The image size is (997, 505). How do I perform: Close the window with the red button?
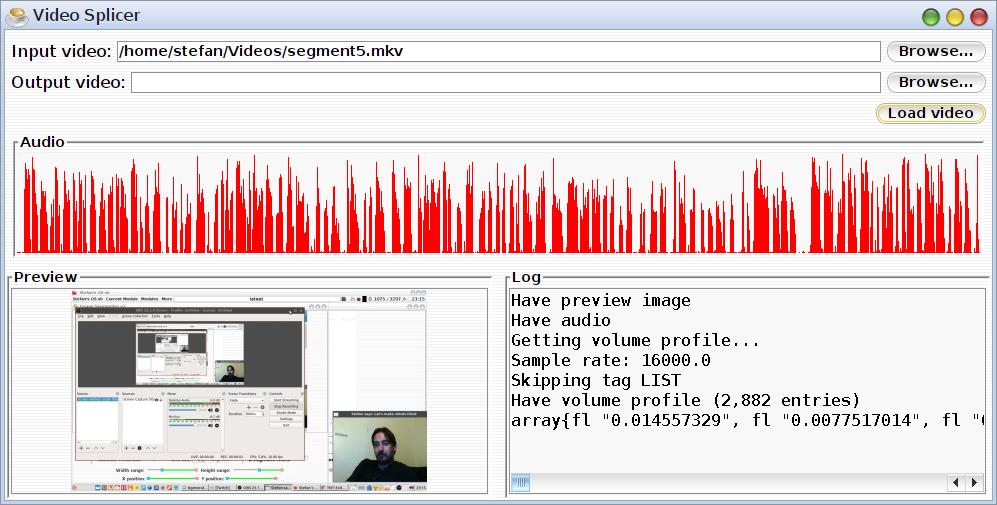(978, 16)
